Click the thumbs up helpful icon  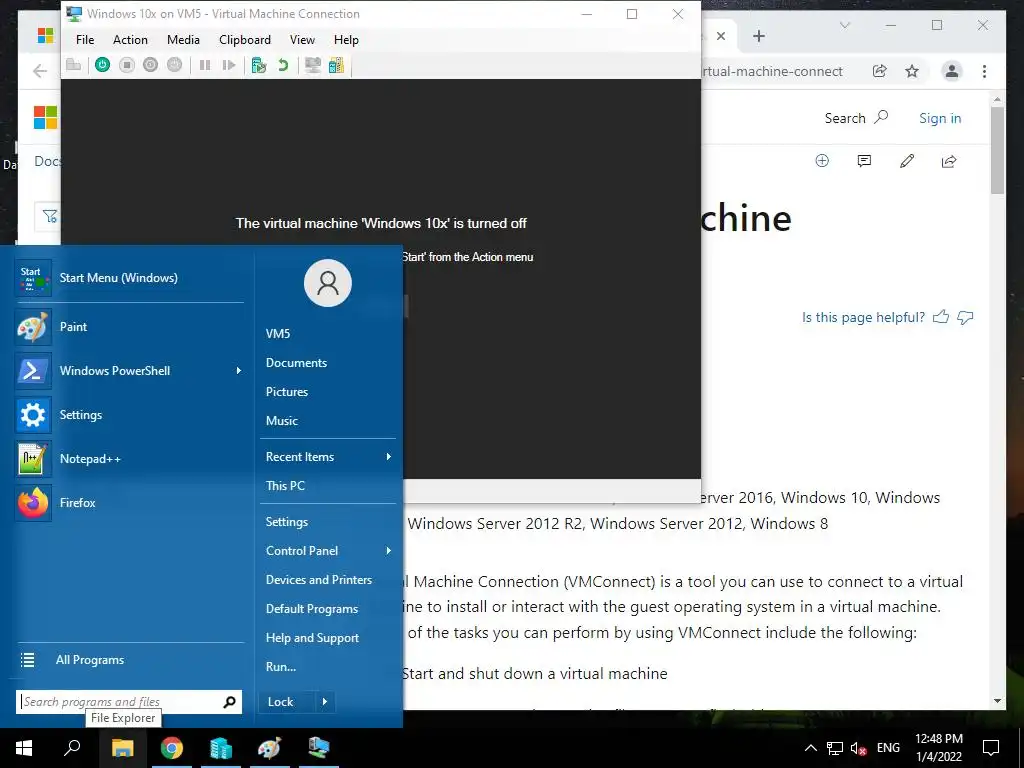point(941,317)
